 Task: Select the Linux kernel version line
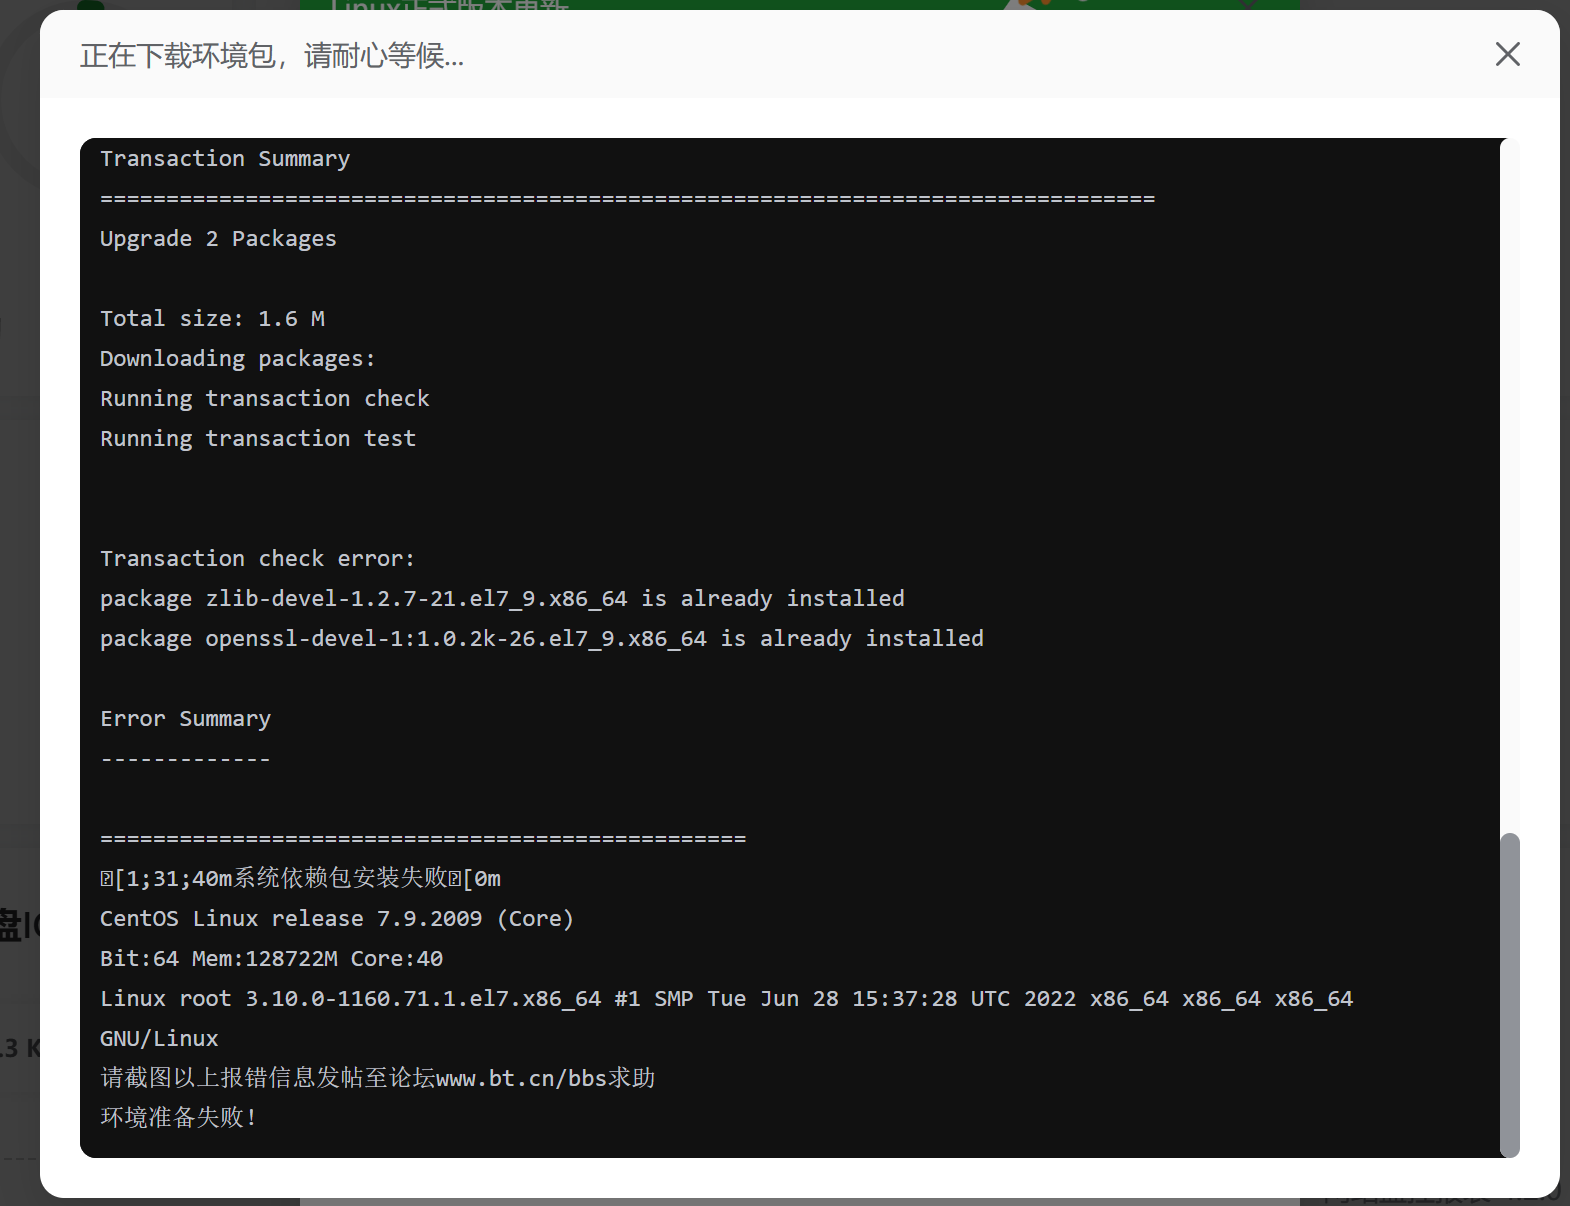(726, 998)
